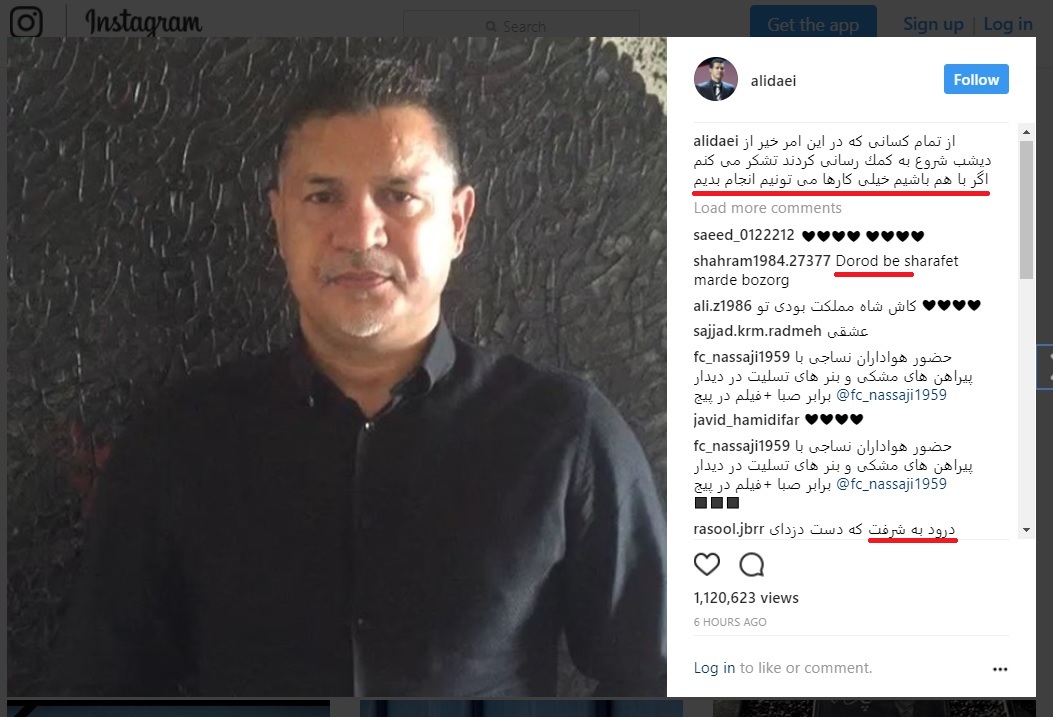Screen dimensions: 1053x717
Task: Open the Sign up link
Action: point(933,24)
